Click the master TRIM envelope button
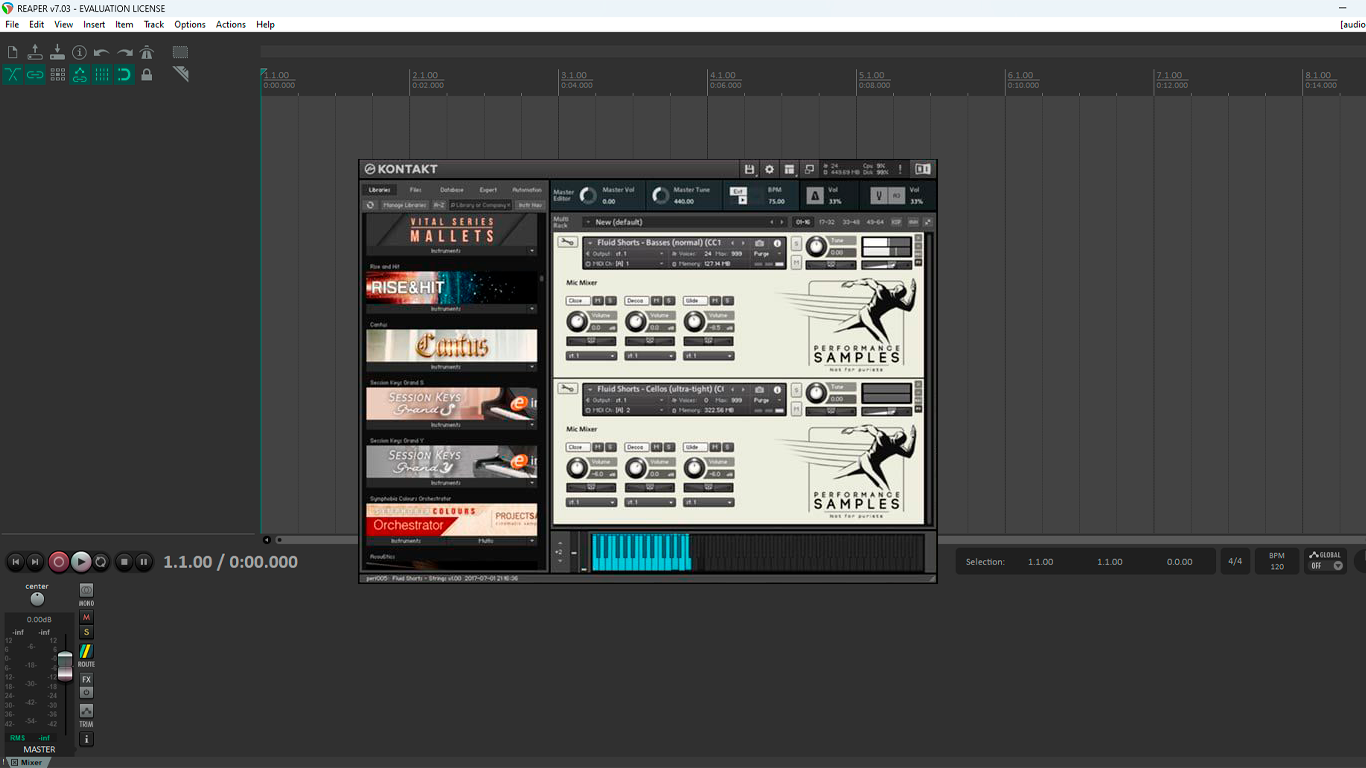The width and height of the screenshot is (1366, 768). pos(86,711)
